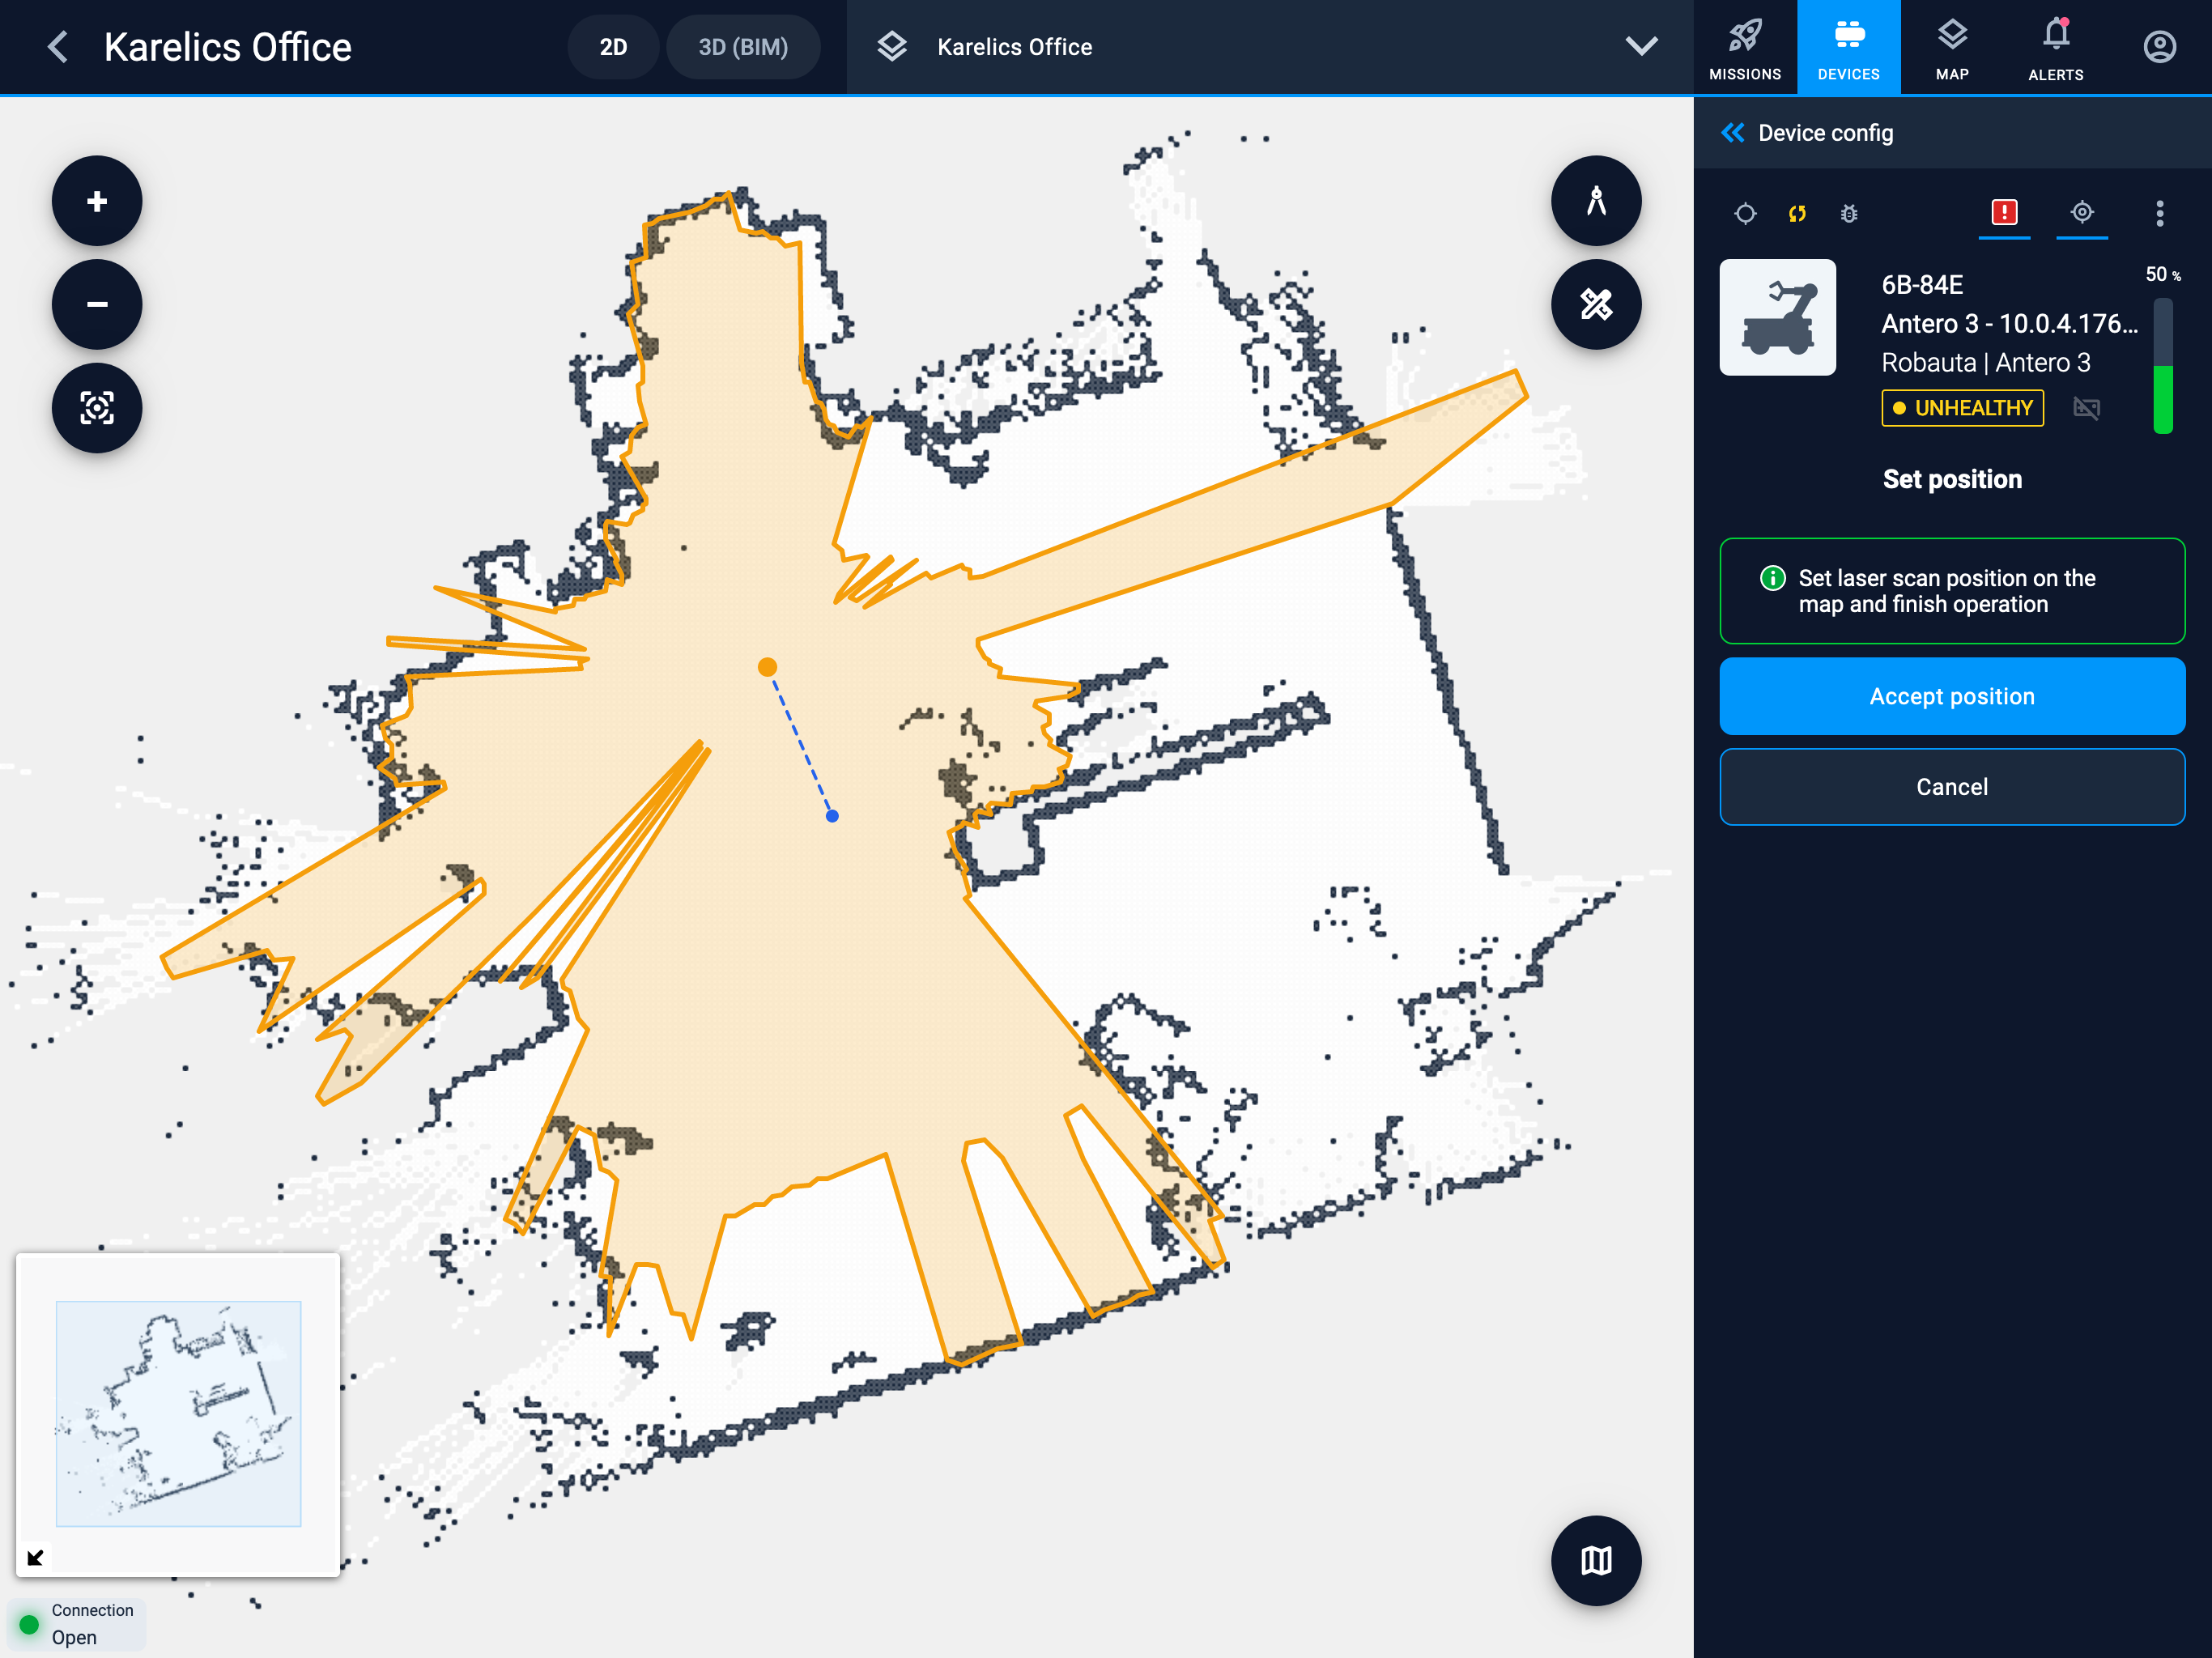Viewport: 2212px width, 1658px height.
Task: Click the compass measure tool button
Action: (x=1595, y=201)
